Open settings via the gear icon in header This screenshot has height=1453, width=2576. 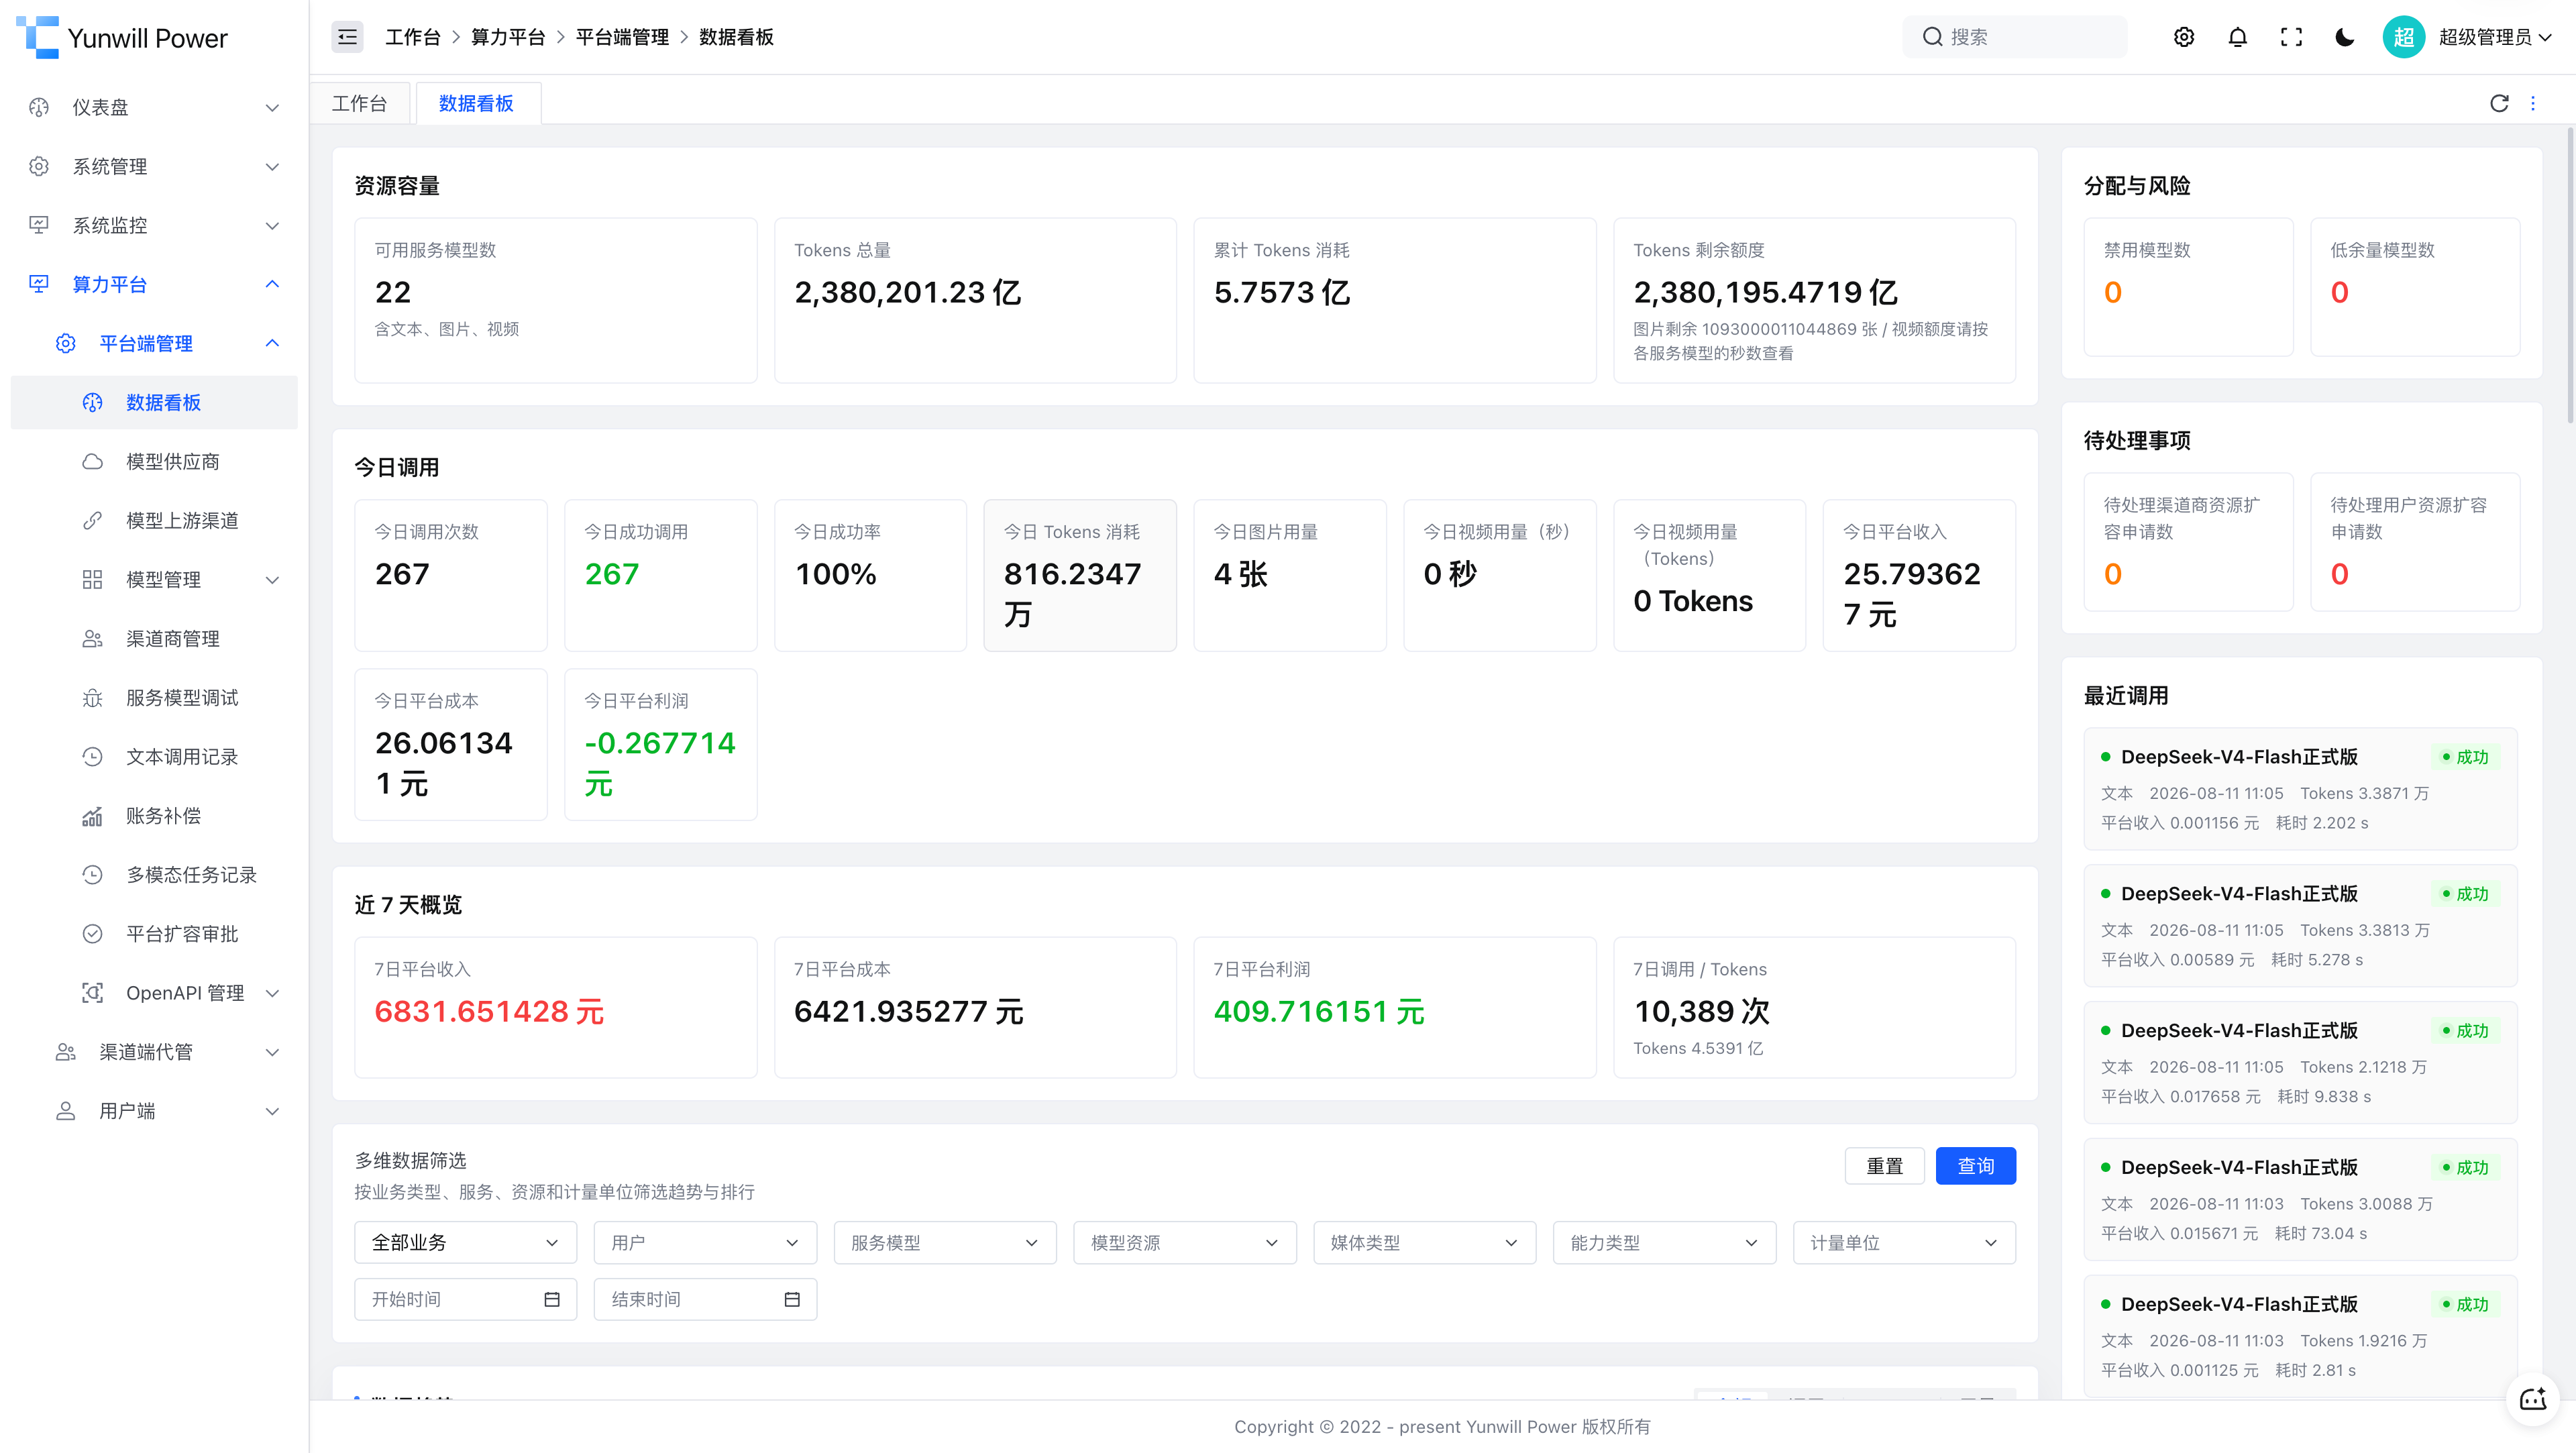[x=2184, y=37]
